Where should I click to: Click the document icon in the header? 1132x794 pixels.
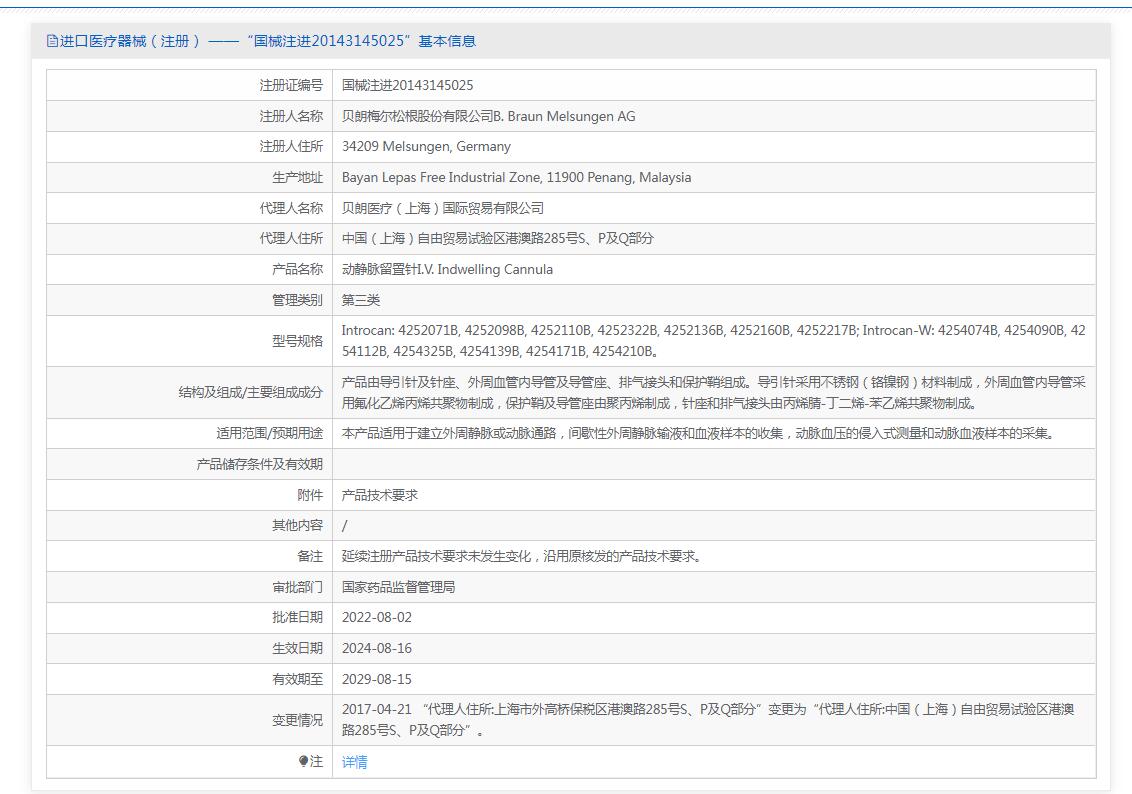tap(53, 41)
